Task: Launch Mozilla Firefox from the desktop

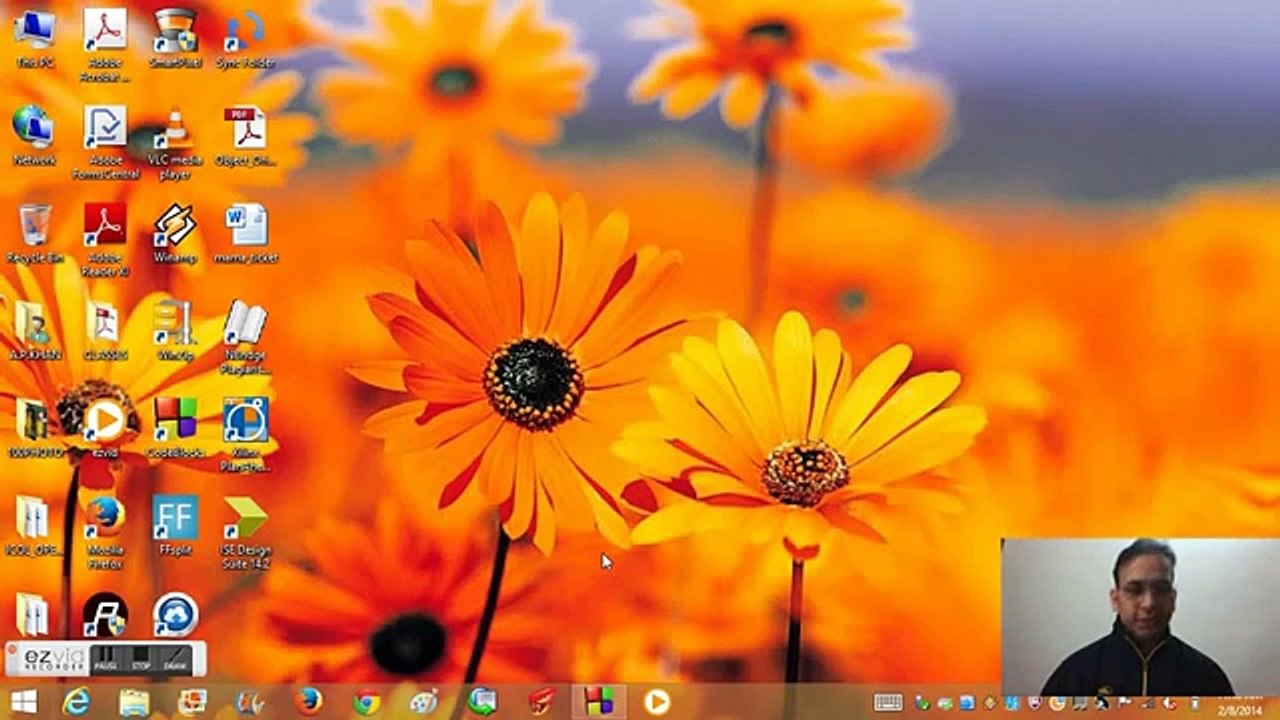Action: (x=104, y=532)
